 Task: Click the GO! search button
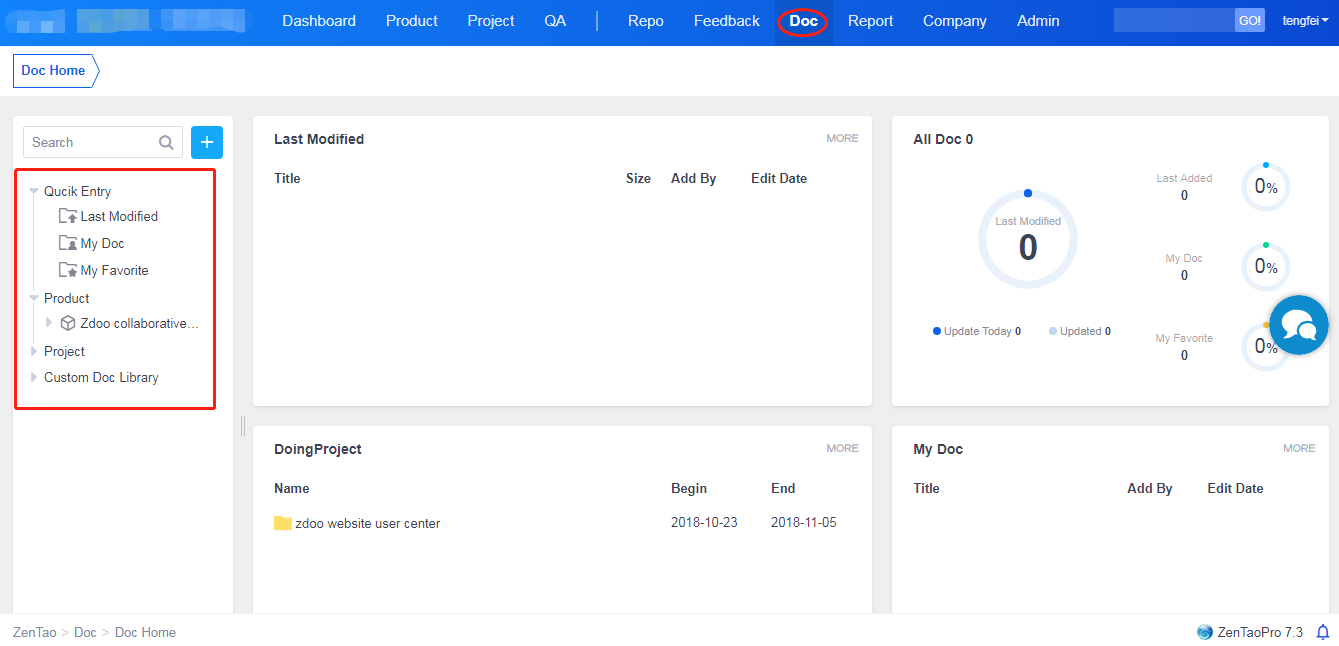tap(1249, 21)
